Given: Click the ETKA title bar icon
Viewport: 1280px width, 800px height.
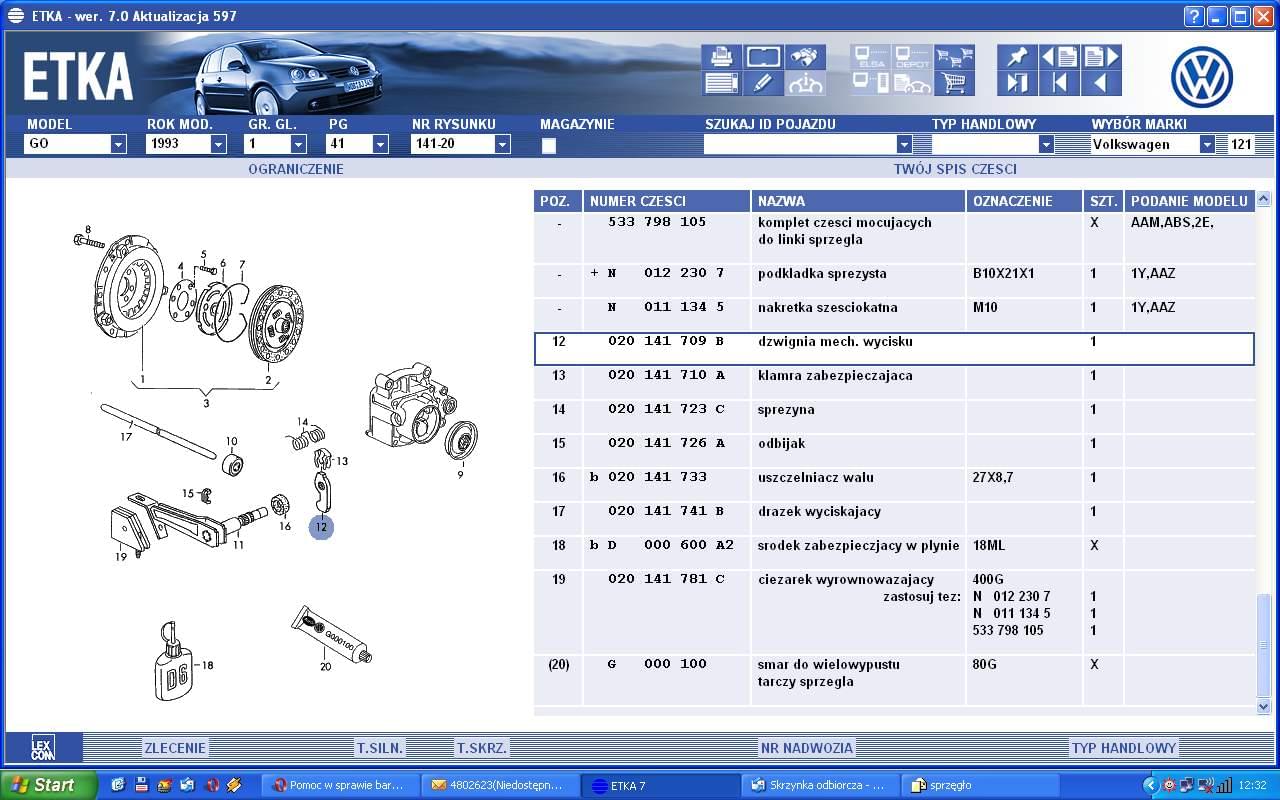Looking at the screenshot, I should [15, 16].
